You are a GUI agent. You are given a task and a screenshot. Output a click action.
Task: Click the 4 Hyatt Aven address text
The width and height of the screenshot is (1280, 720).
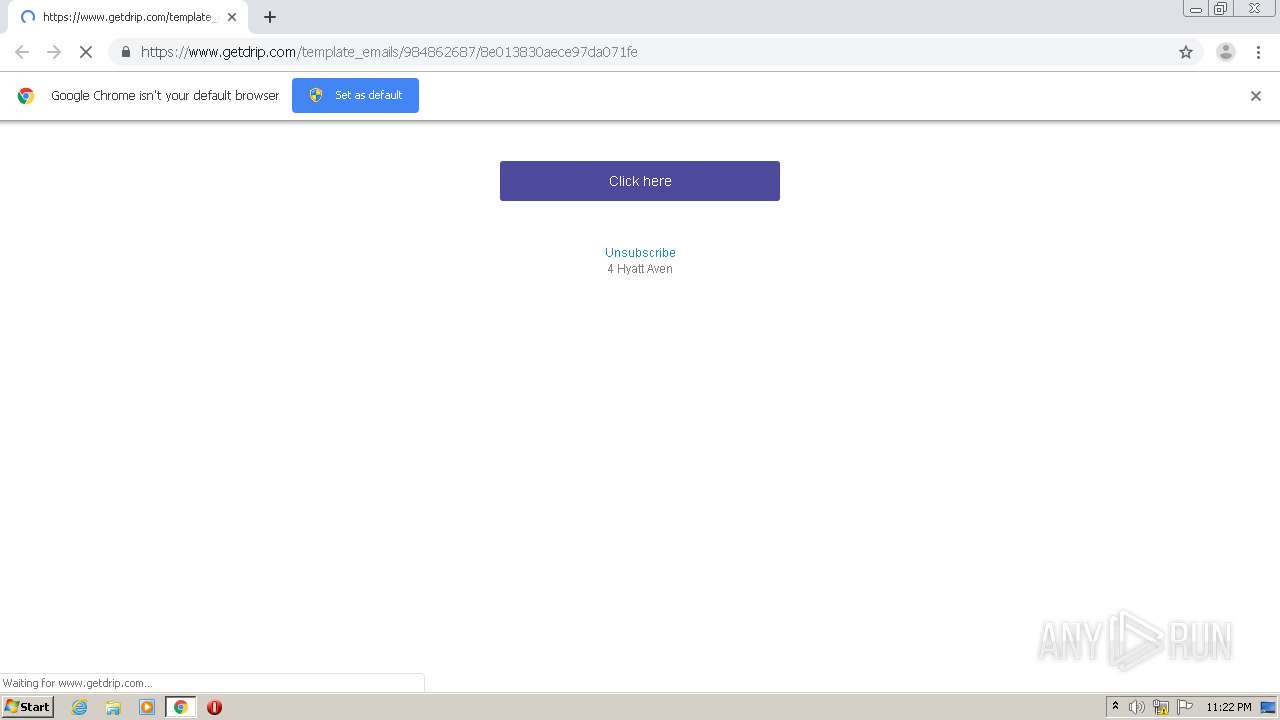coord(640,269)
